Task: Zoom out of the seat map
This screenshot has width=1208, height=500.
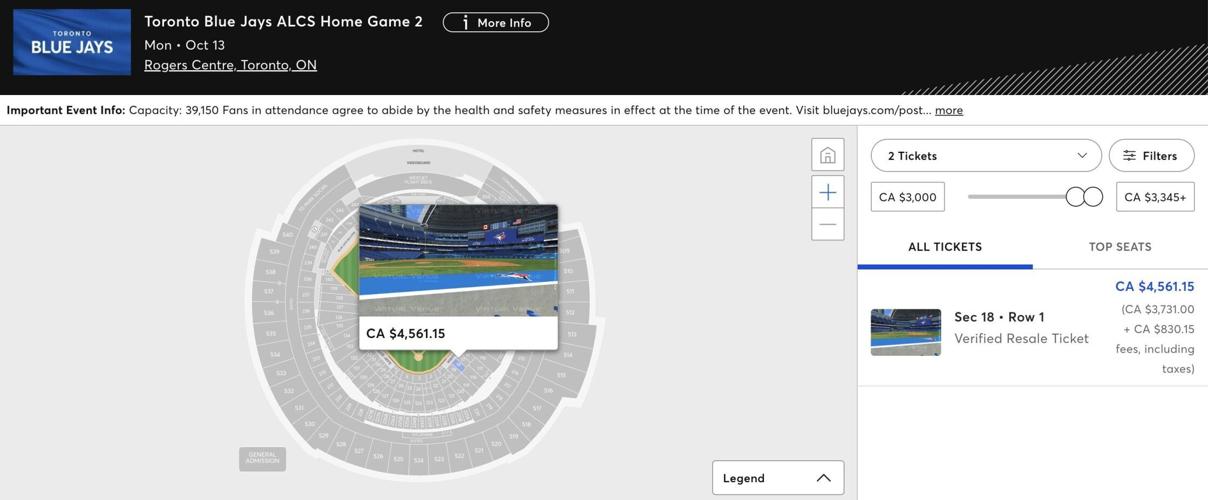Action: pos(828,224)
